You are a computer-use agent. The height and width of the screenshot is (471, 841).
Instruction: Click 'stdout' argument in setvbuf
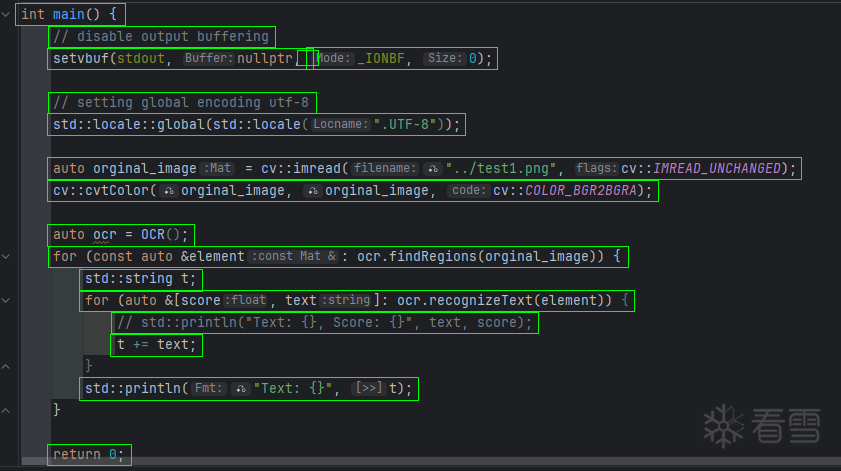coord(141,58)
